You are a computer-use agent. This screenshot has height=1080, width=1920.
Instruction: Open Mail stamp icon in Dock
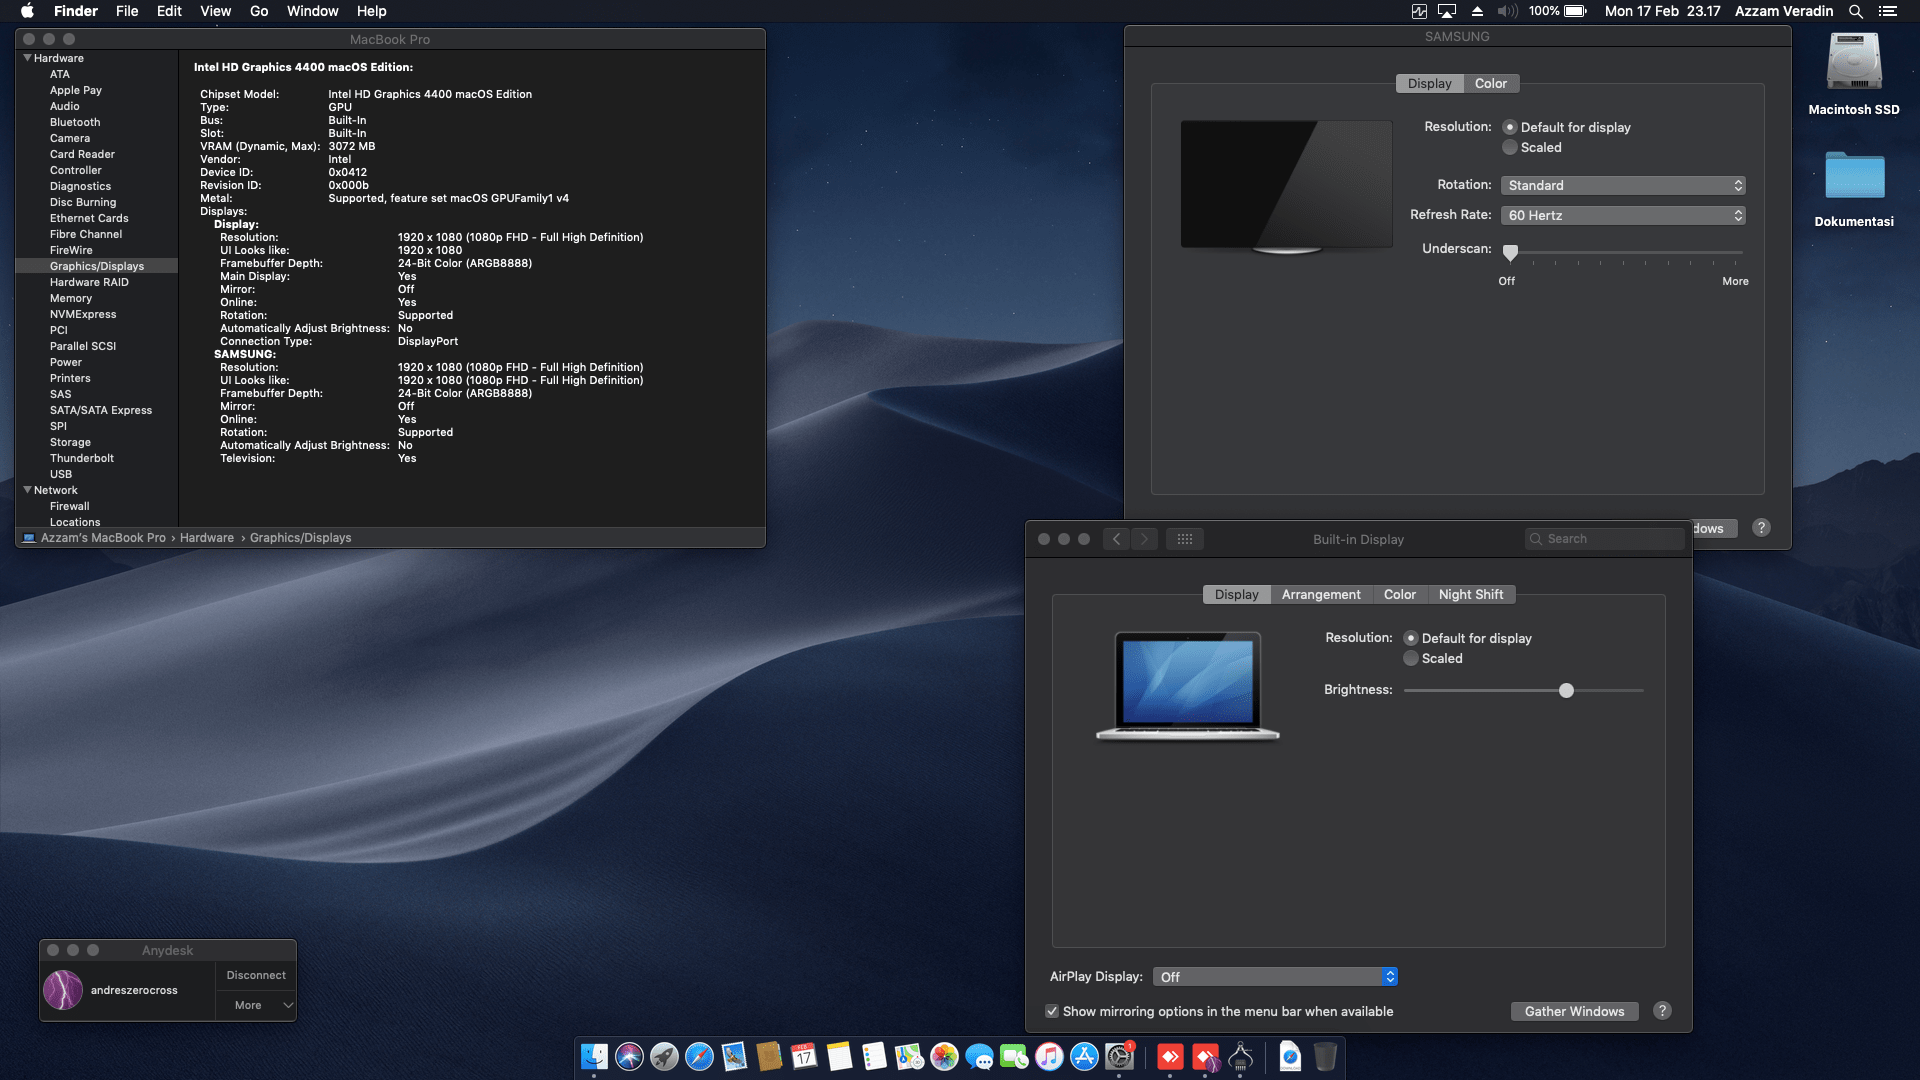pos(734,1056)
